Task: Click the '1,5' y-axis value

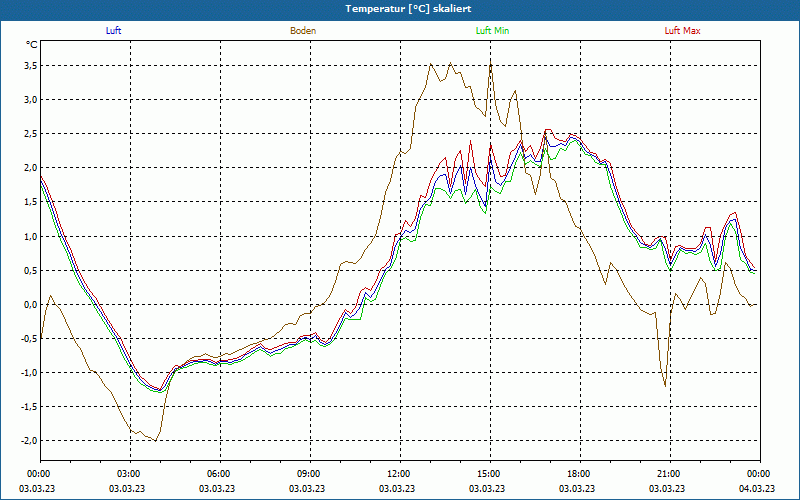Action: pyautogui.click(x=31, y=202)
